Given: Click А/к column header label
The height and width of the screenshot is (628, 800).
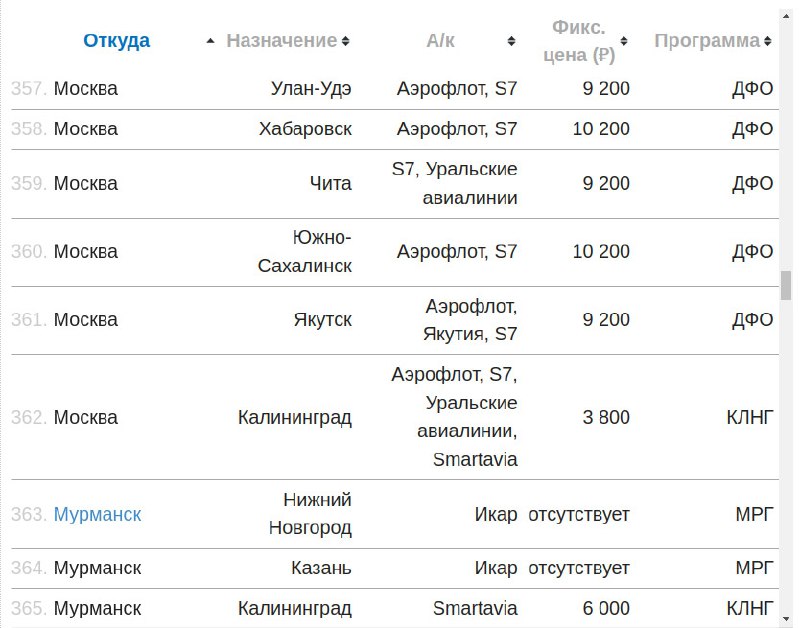Looking at the screenshot, I should tap(440, 41).
